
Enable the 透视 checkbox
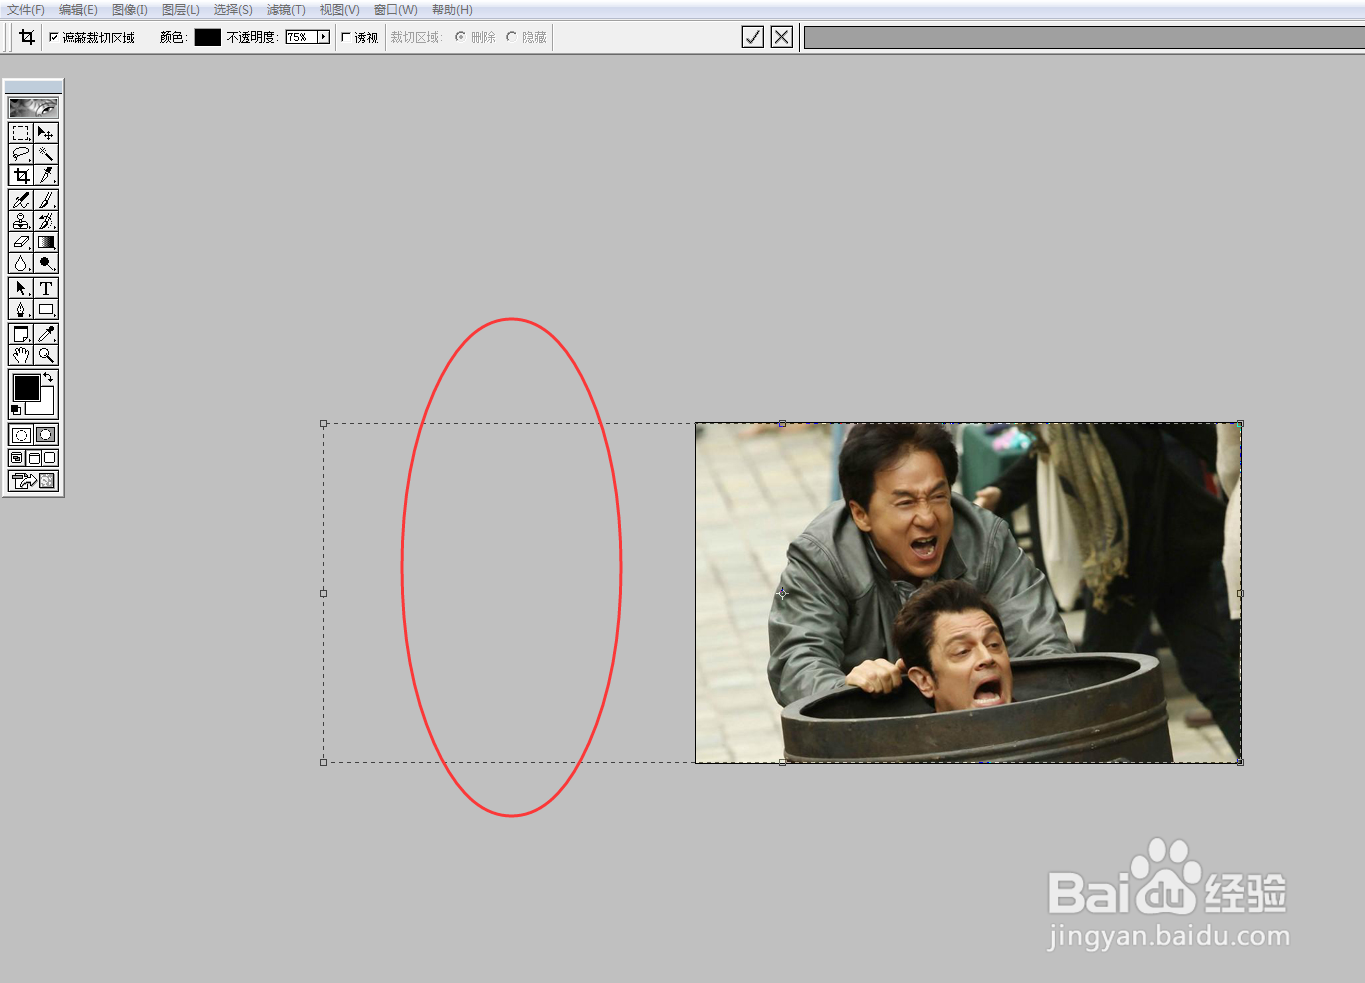[x=346, y=37]
